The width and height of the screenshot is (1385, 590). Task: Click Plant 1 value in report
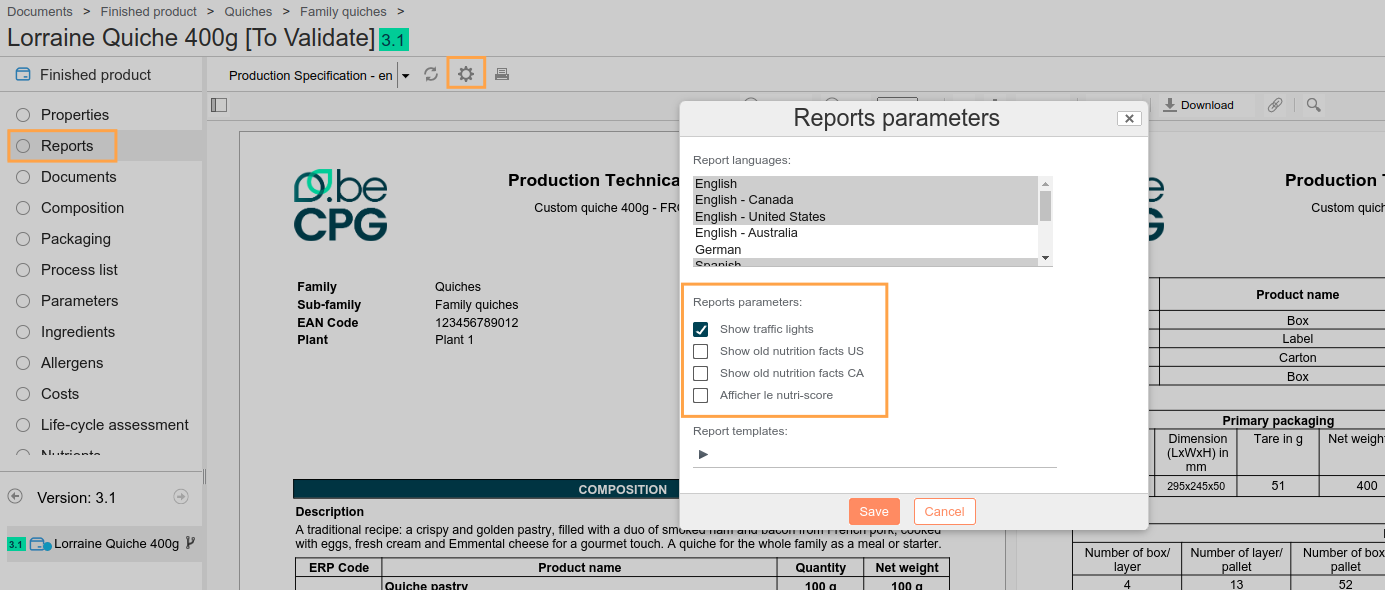click(x=455, y=340)
